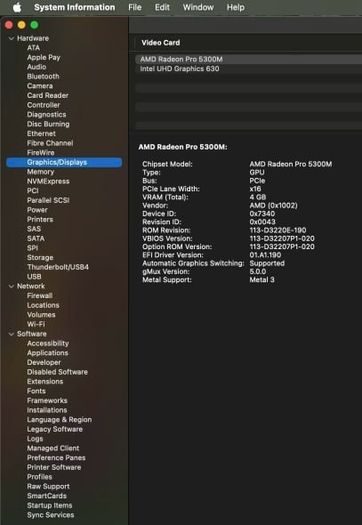Select Frameworks under Software
Viewport: 362px width, 525px height.
[x=47, y=401]
